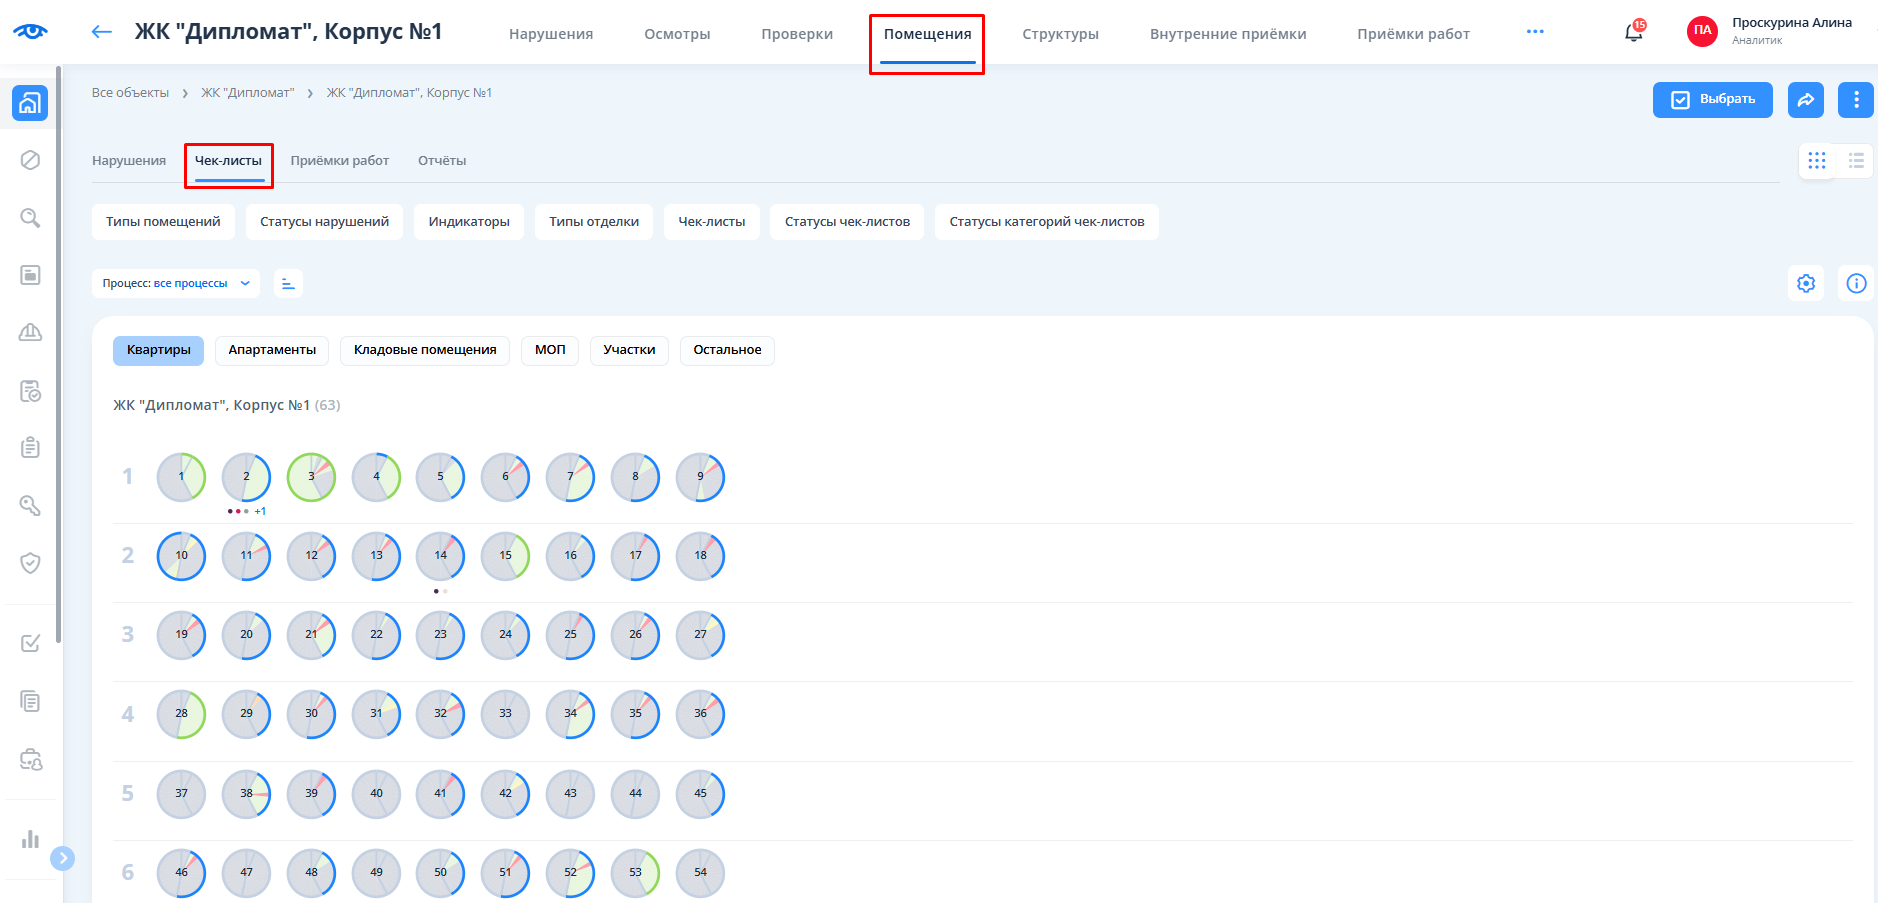Image resolution: width=1878 pixels, height=903 pixels.
Task: Switch to grid view layout
Action: (1816, 161)
